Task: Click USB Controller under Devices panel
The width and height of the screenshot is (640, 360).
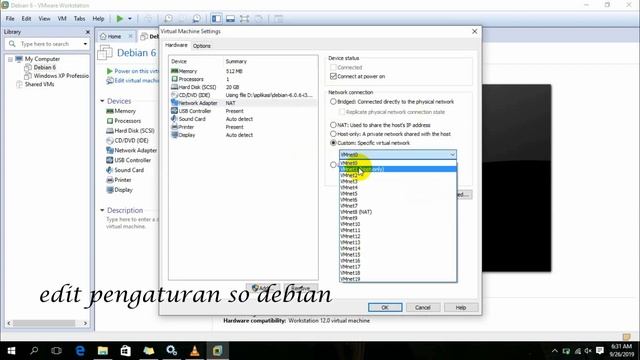Action: click(x=129, y=160)
